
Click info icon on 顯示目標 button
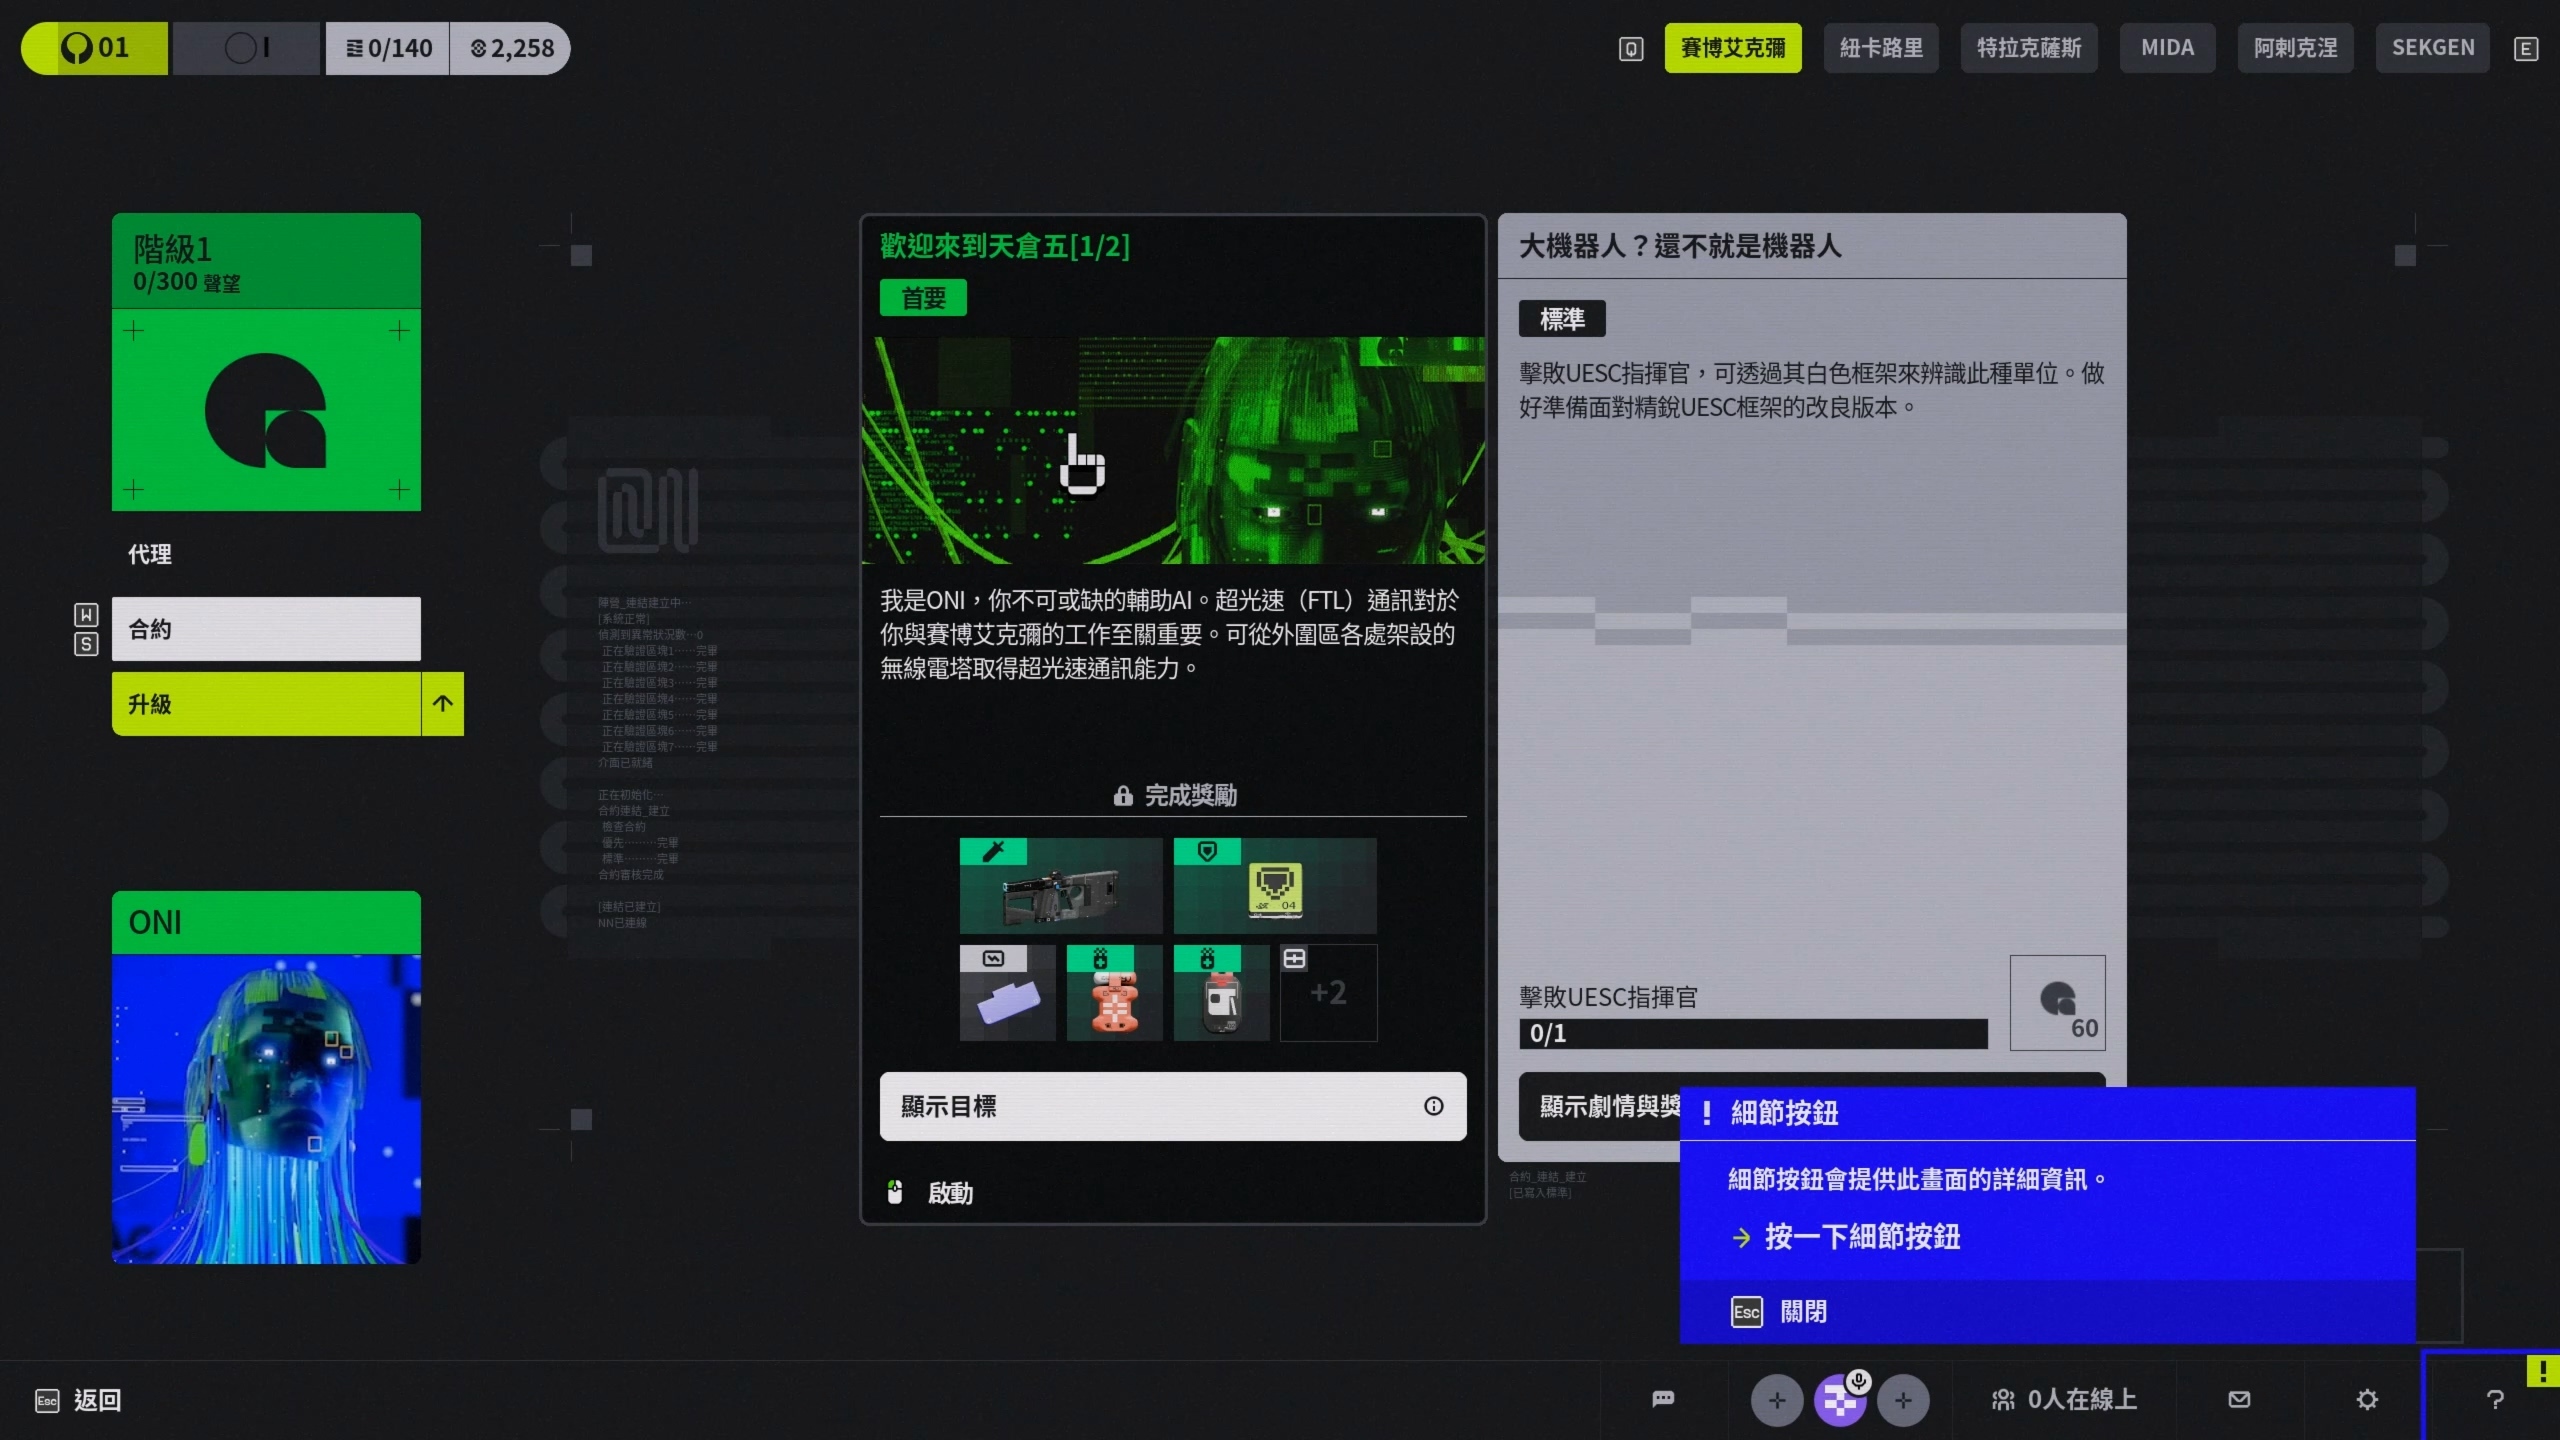[x=1433, y=1106]
